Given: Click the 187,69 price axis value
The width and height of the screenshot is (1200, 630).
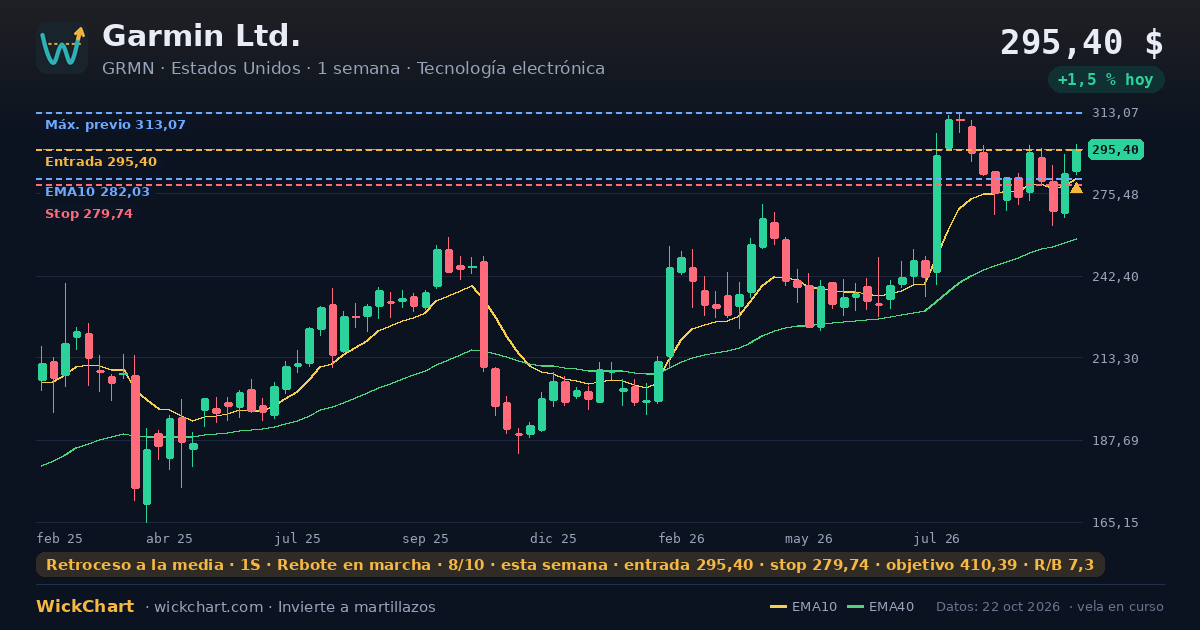Looking at the screenshot, I should click(x=1115, y=441).
